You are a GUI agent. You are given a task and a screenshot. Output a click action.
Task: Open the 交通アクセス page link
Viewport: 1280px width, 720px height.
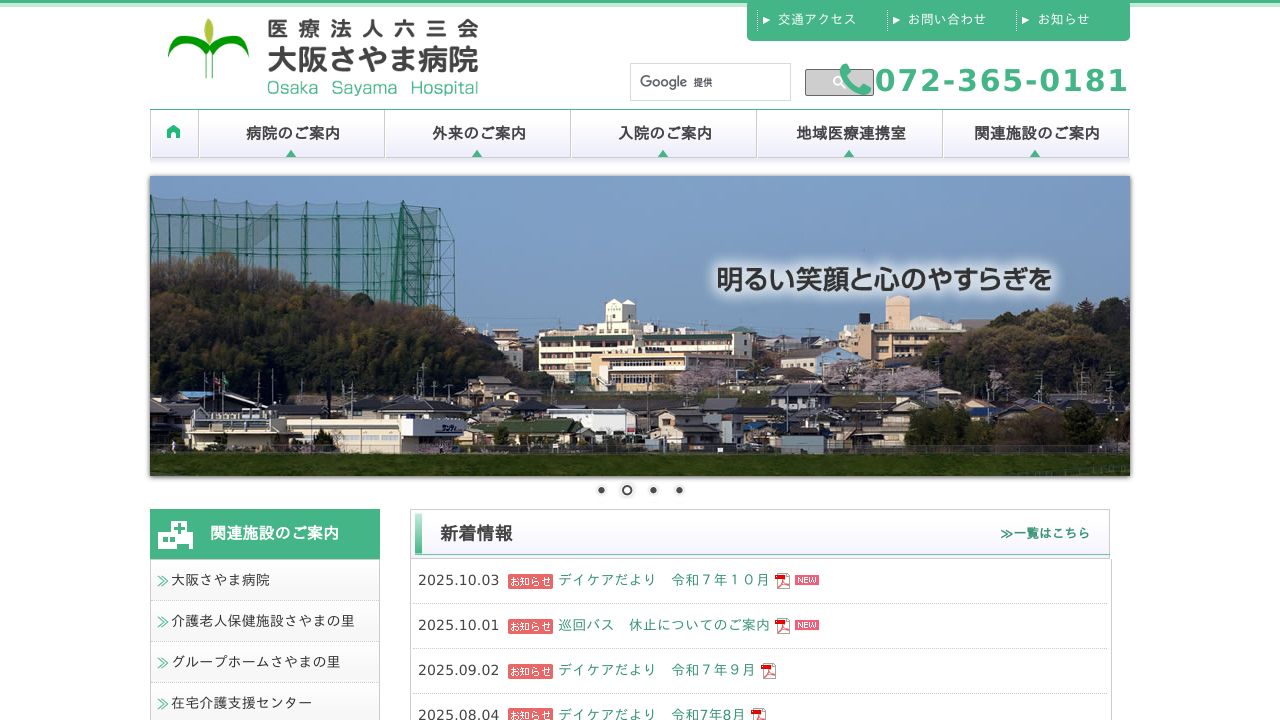click(815, 19)
